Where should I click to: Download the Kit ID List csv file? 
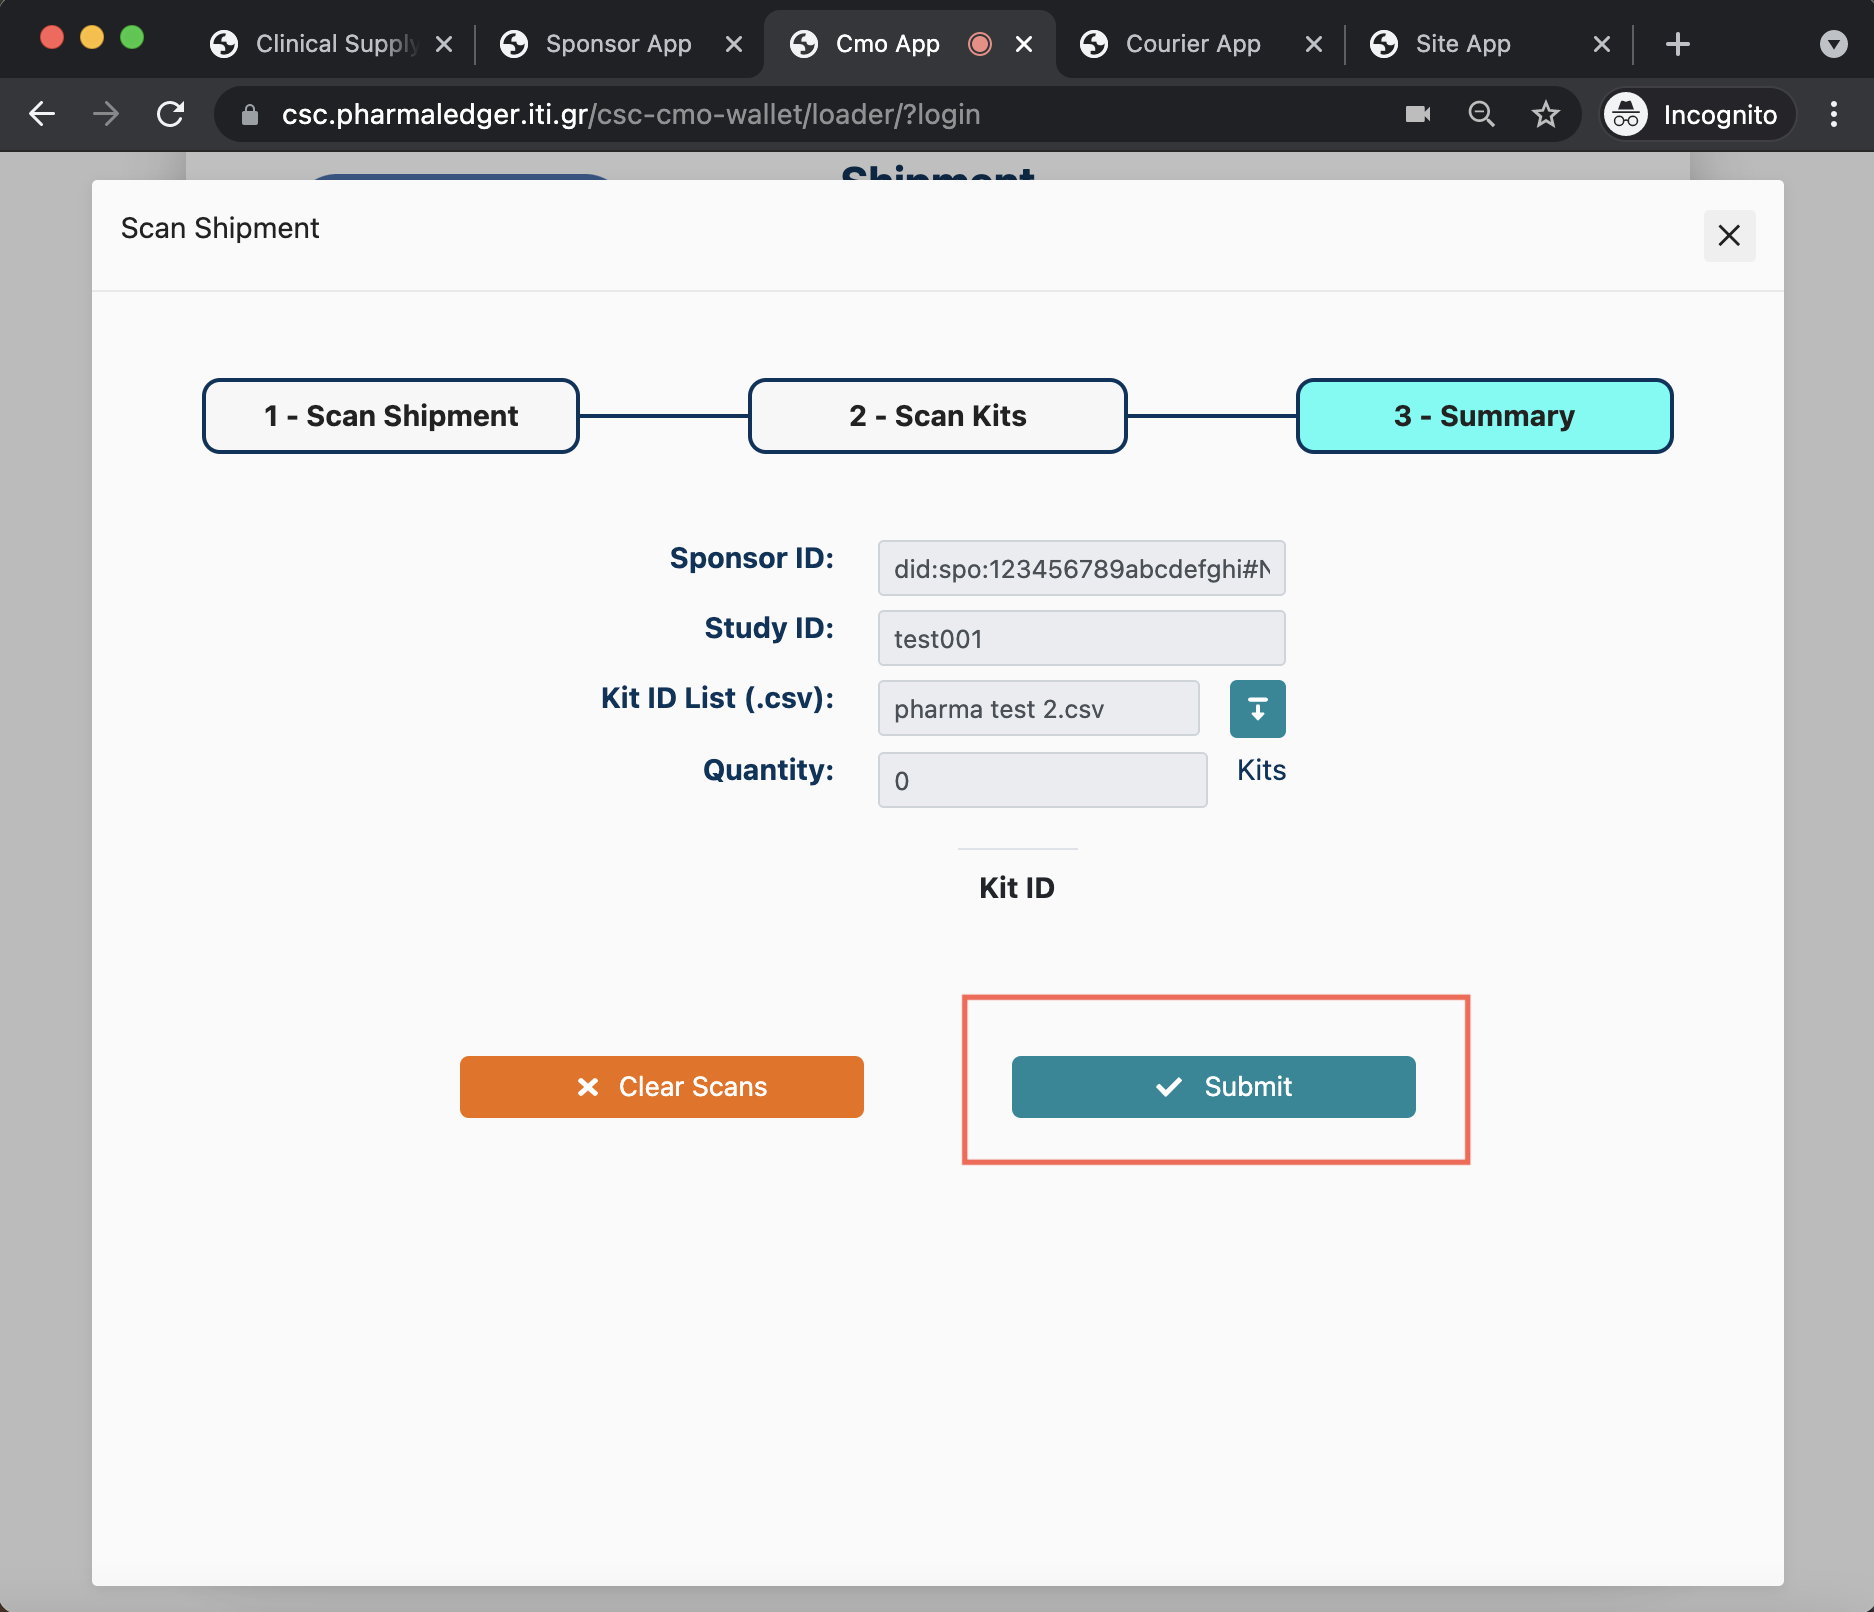click(x=1257, y=709)
